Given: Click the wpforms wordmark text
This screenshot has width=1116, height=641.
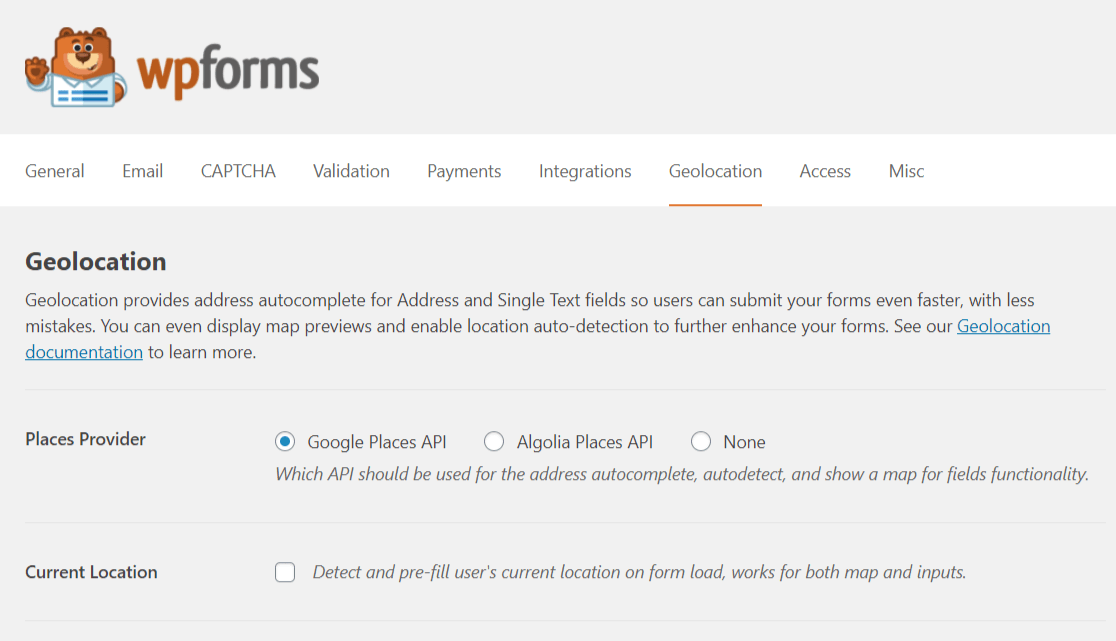Looking at the screenshot, I should pyautogui.click(x=228, y=71).
